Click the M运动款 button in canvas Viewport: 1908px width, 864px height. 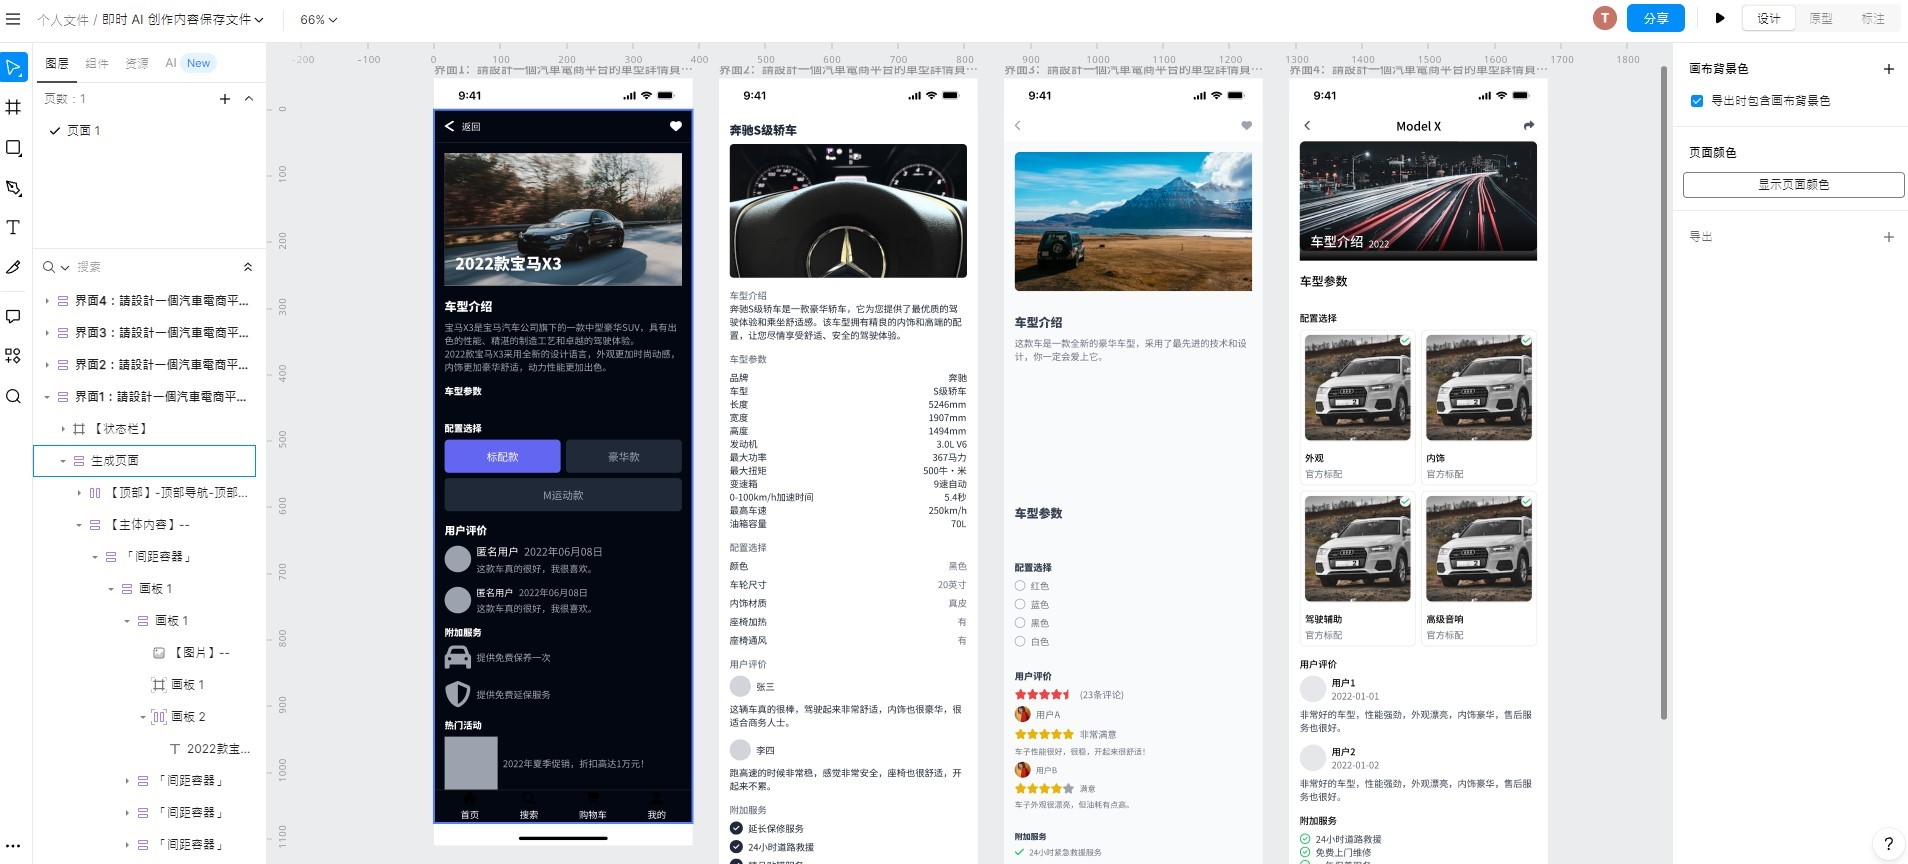click(x=563, y=495)
